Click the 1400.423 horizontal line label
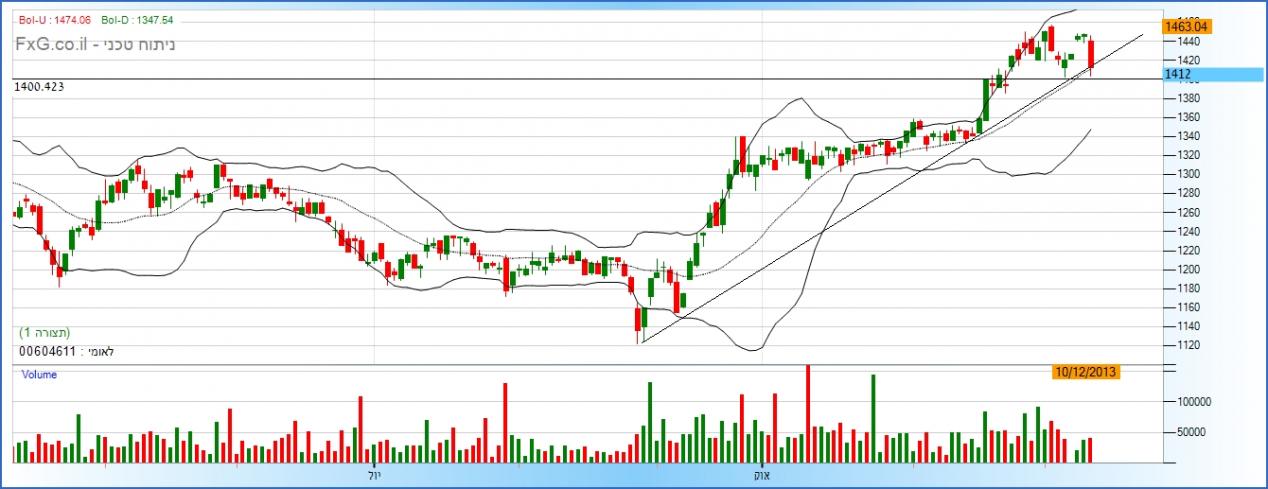1268x489 pixels. point(41,88)
